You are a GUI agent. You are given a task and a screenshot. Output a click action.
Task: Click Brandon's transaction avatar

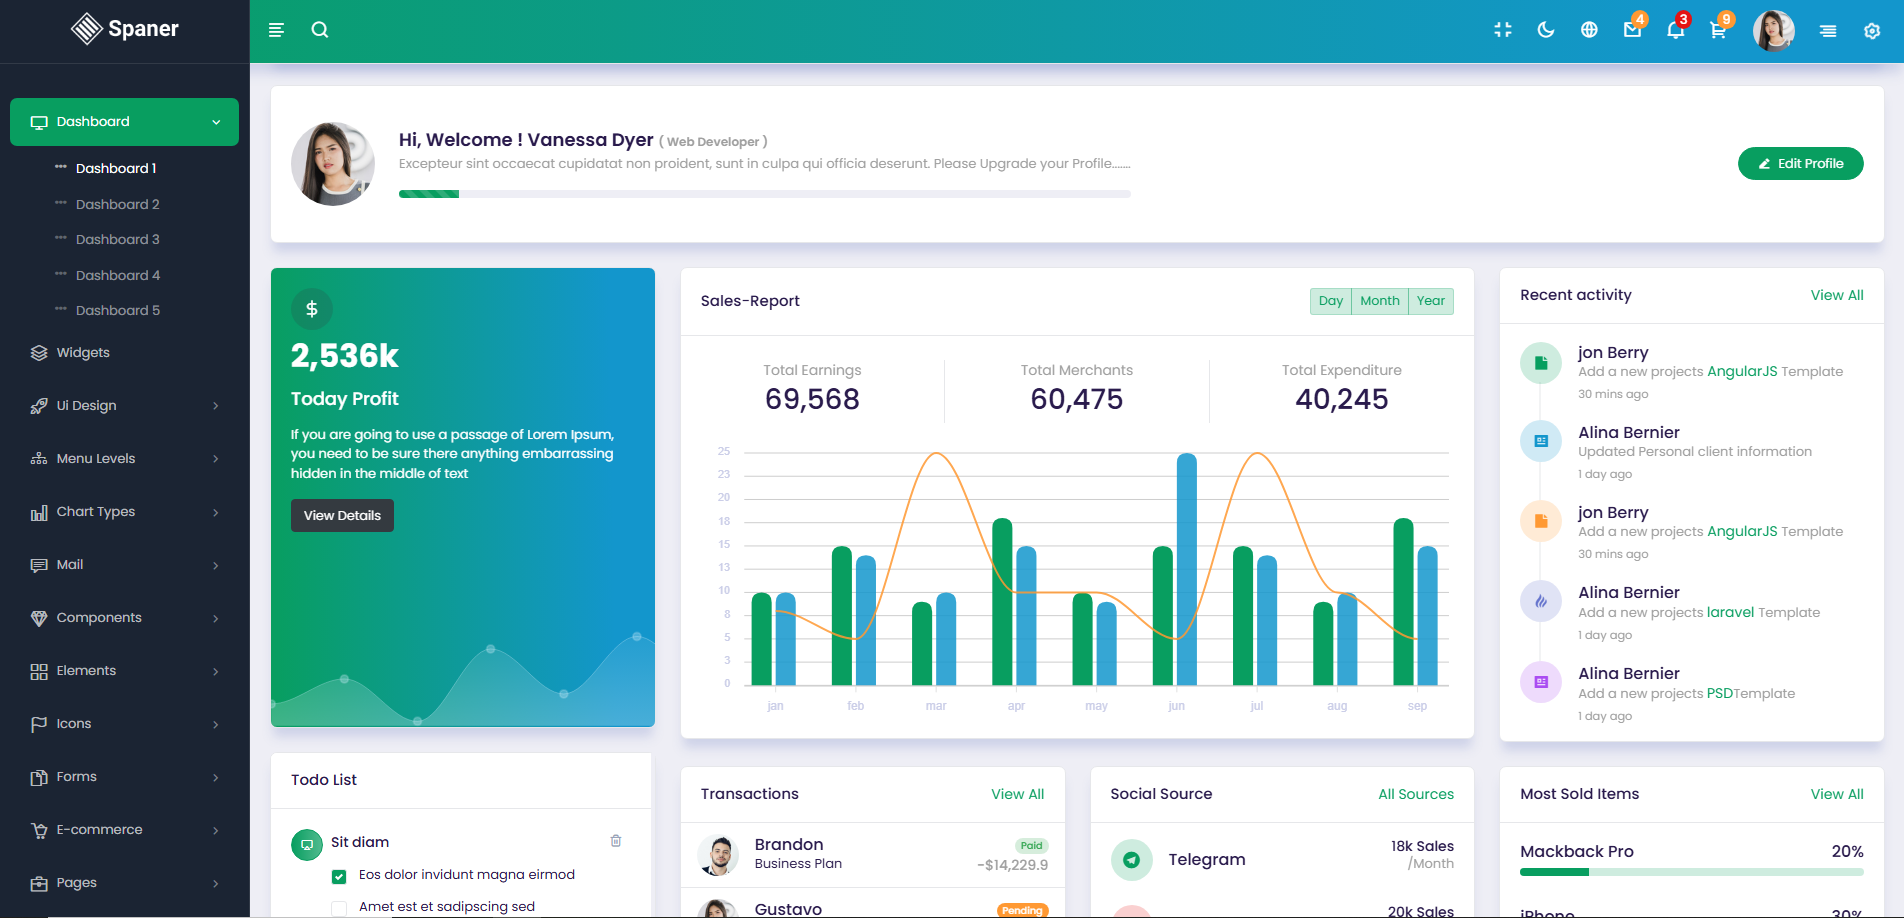click(718, 855)
